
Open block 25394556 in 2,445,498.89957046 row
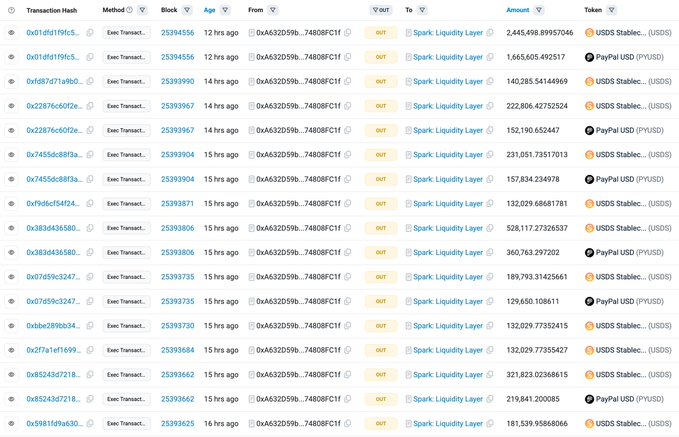pos(178,32)
